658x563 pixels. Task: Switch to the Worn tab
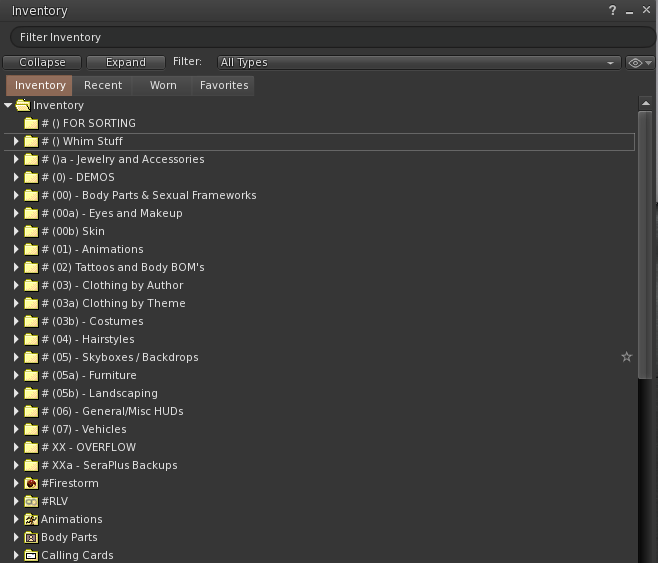point(163,86)
